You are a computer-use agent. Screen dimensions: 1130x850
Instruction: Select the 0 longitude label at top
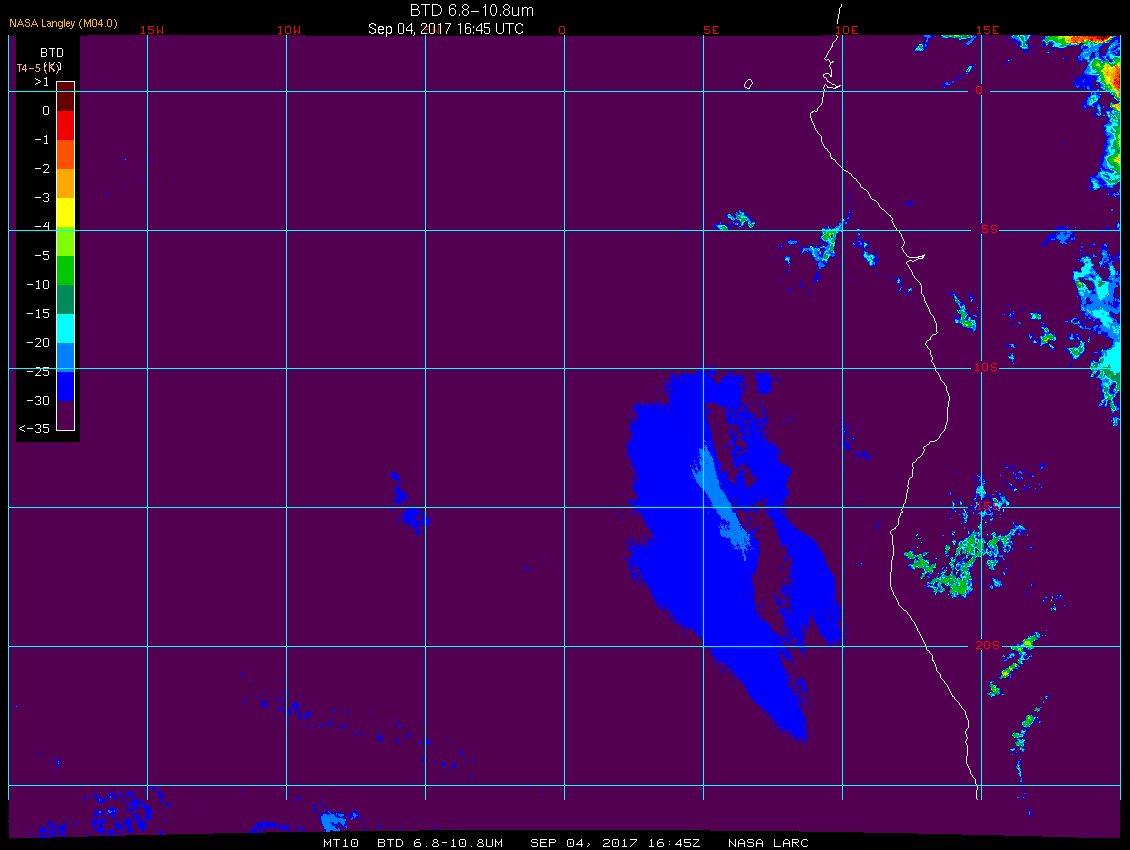(562, 30)
